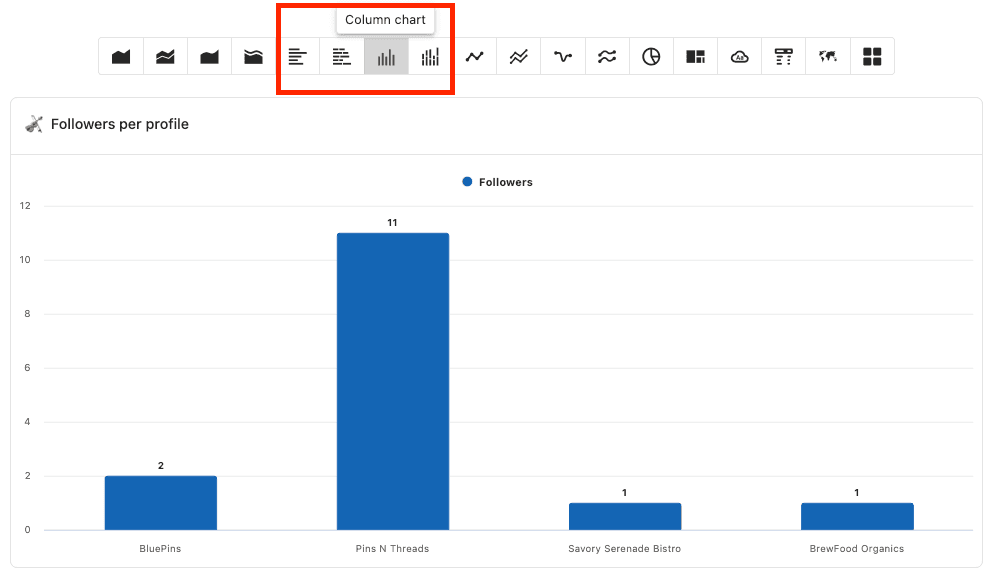997x588 pixels.
Task: Click the highlighted Column chart icon
Action: coord(386,57)
